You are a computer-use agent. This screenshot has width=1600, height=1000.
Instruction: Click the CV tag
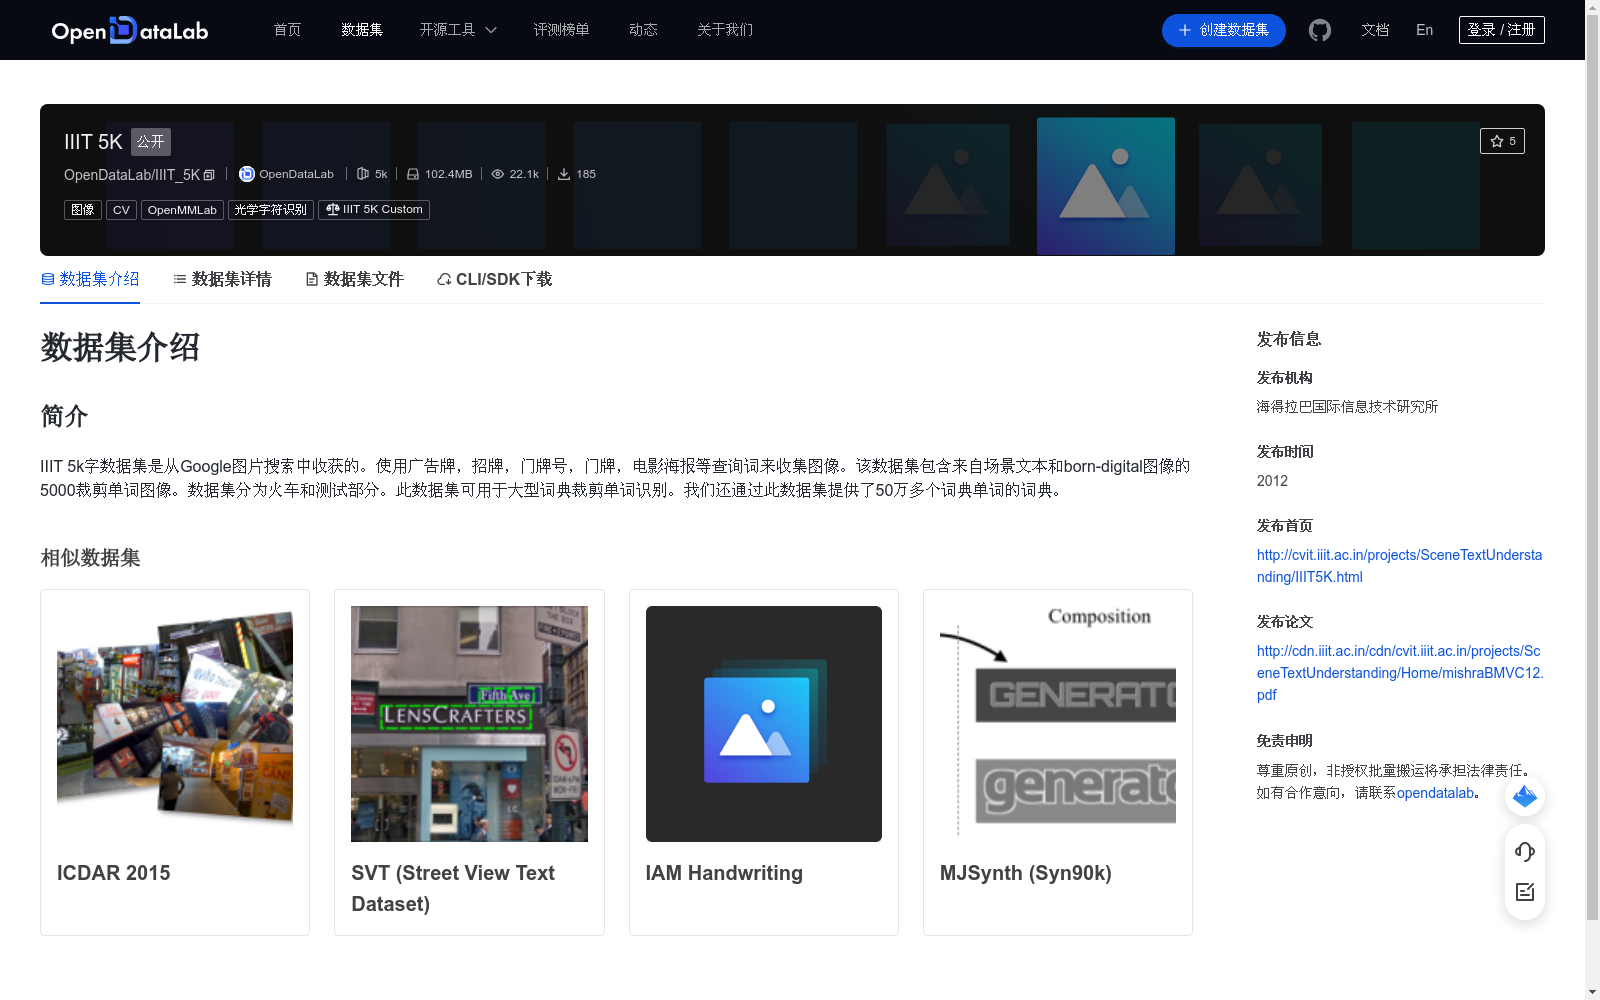(x=121, y=210)
